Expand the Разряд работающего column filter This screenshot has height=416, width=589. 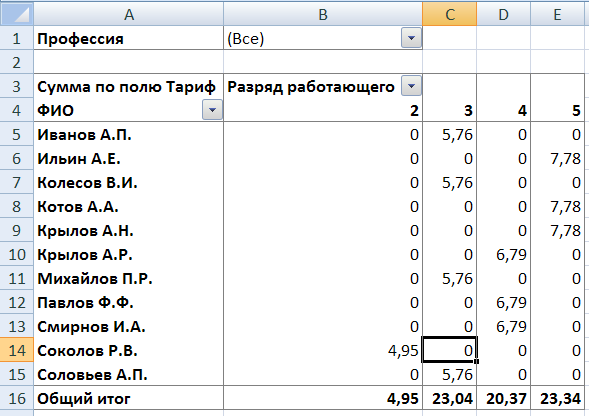point(411,86)
